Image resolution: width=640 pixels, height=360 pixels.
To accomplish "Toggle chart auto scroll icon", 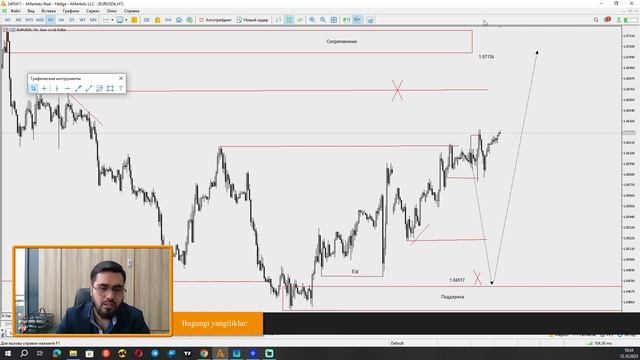I will pos(346,20).
